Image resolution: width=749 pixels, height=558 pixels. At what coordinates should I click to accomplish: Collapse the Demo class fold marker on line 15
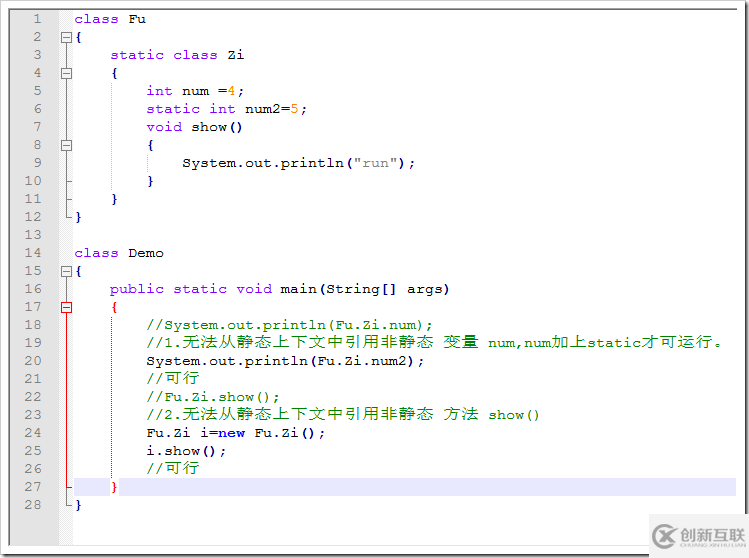tap(66, 271)
